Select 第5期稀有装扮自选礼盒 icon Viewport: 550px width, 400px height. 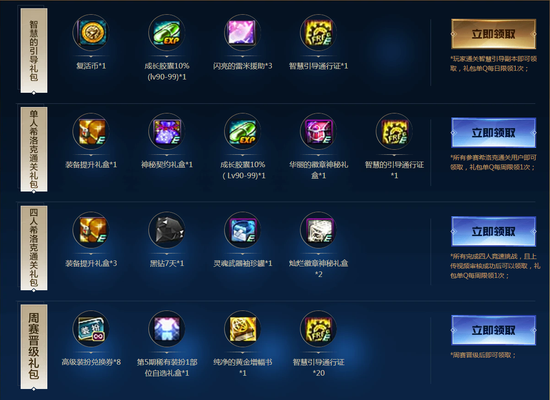click(167, 329)
